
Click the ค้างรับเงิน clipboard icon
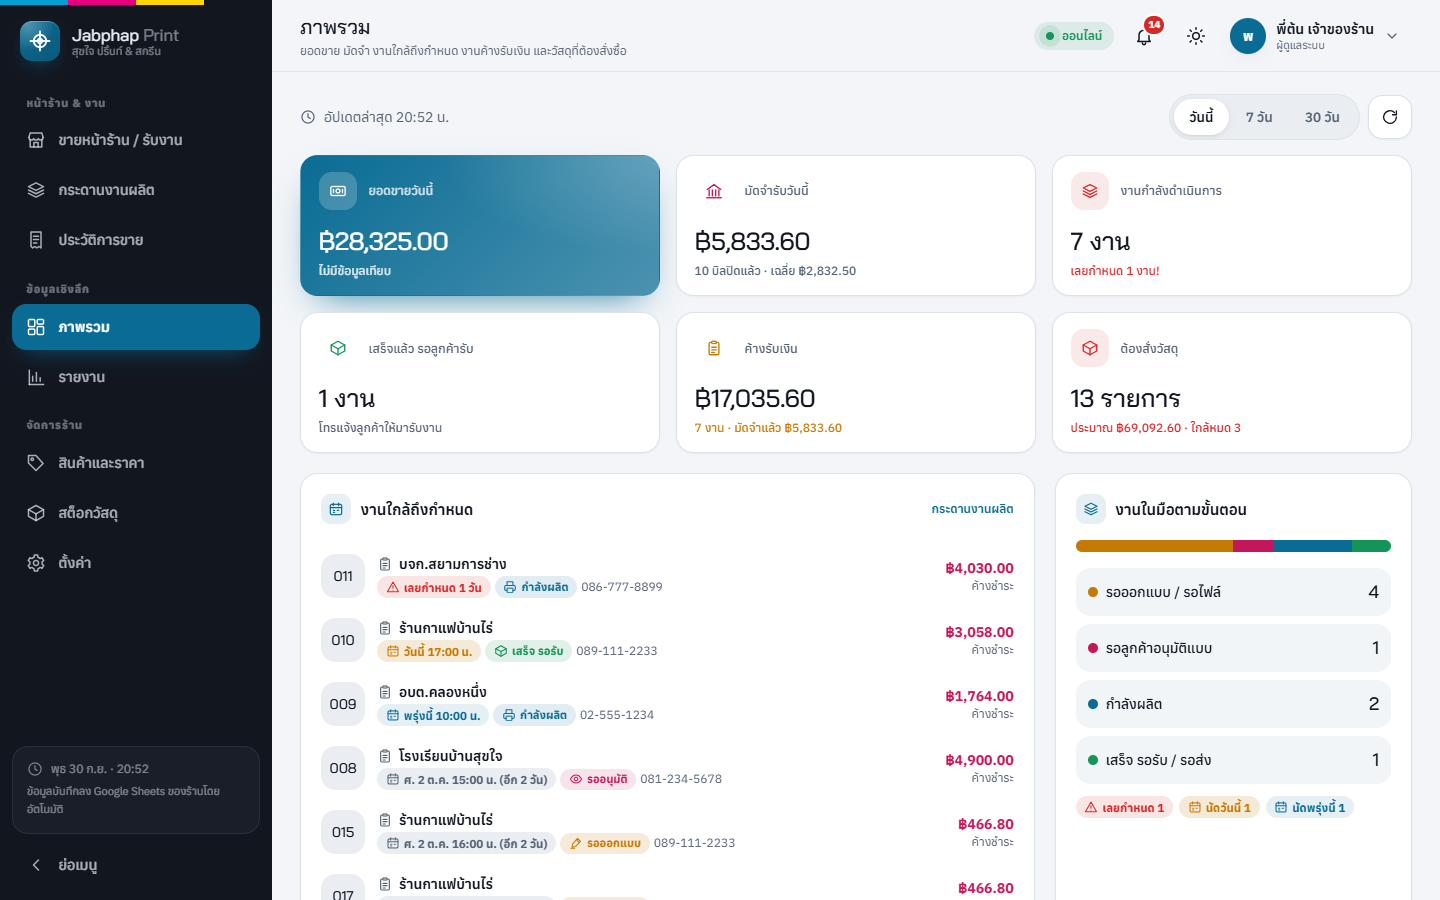(714, 348)
